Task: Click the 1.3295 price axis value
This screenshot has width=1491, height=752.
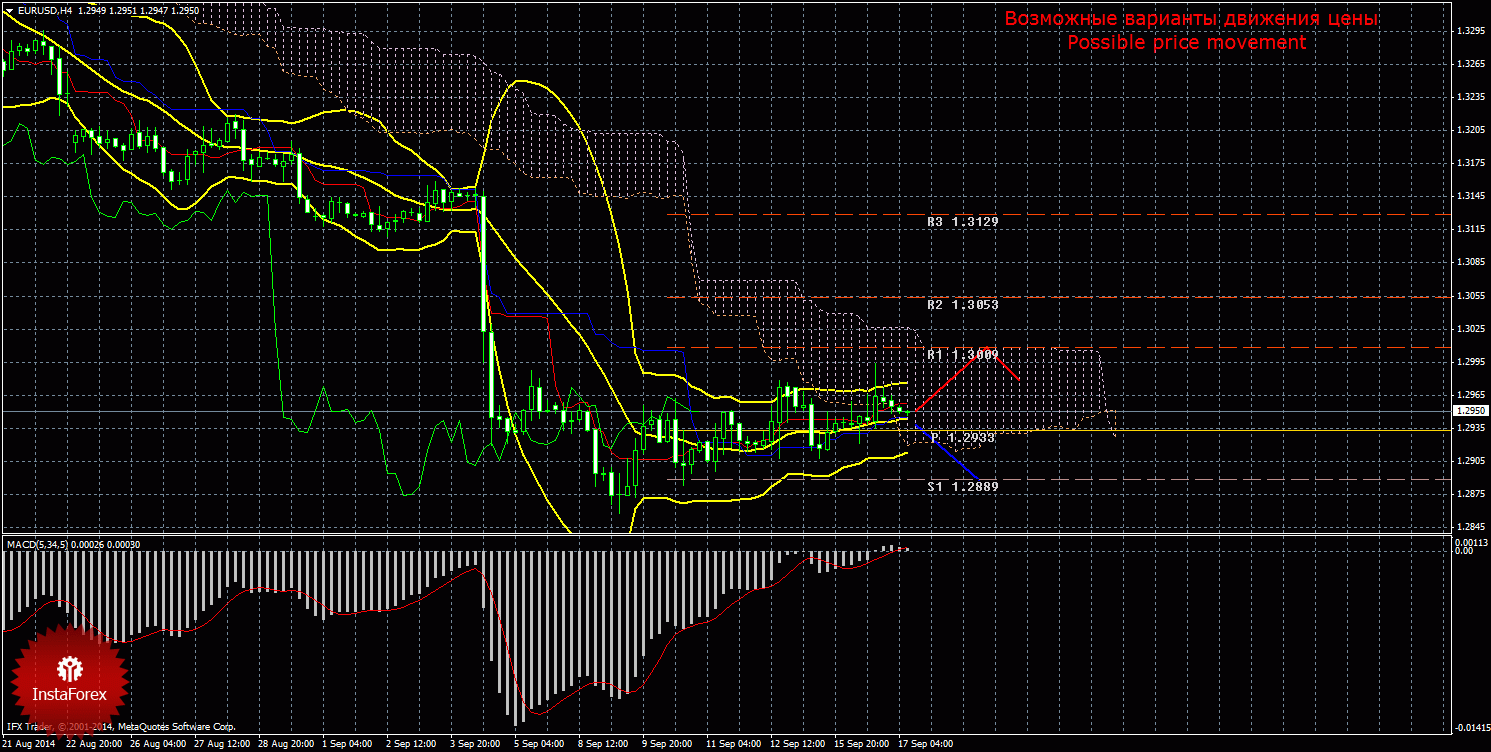Action: 1469,31
